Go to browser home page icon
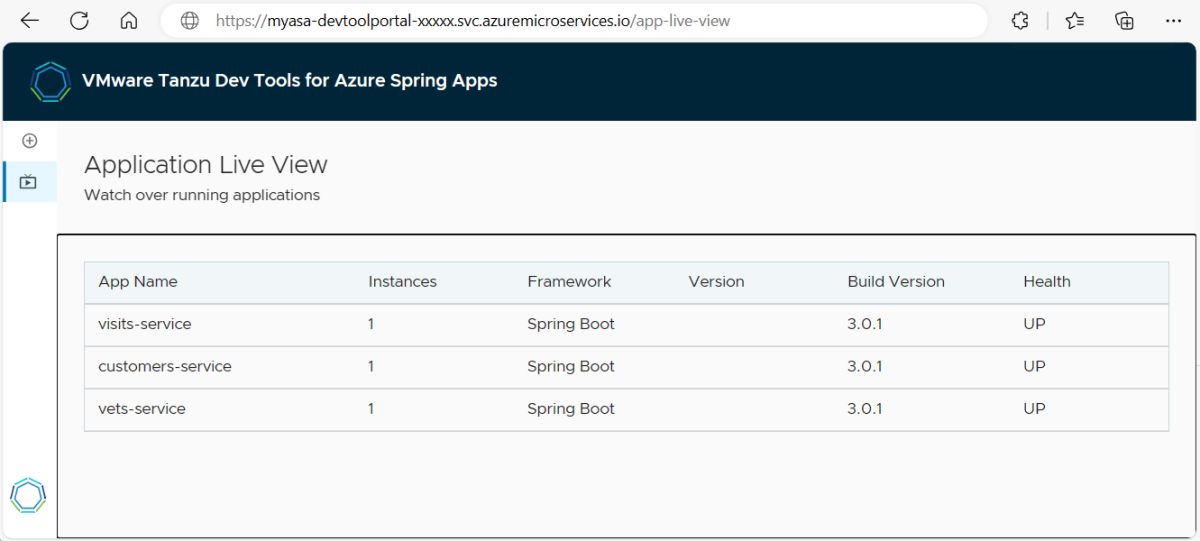 tap(128, 21)
